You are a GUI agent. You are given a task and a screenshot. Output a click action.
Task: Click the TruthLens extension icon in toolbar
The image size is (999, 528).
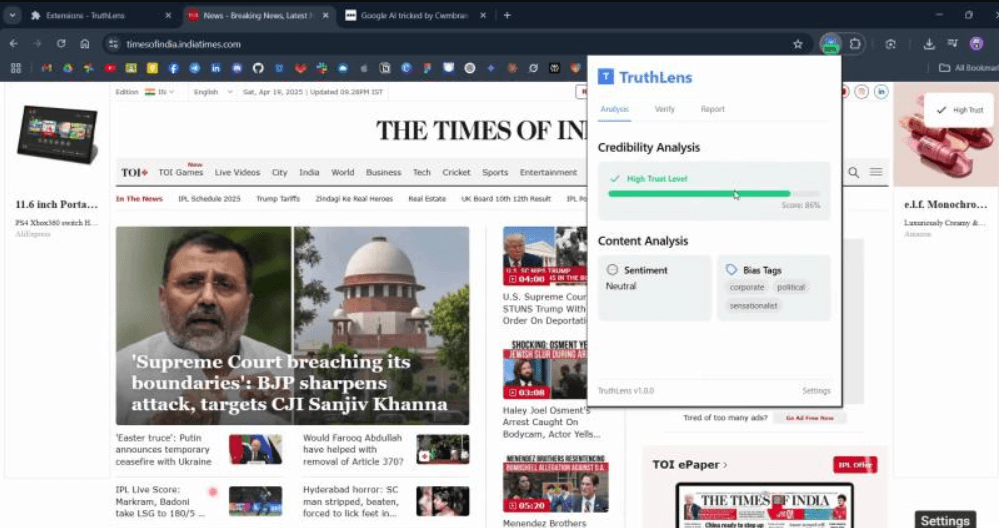[830, 44]
